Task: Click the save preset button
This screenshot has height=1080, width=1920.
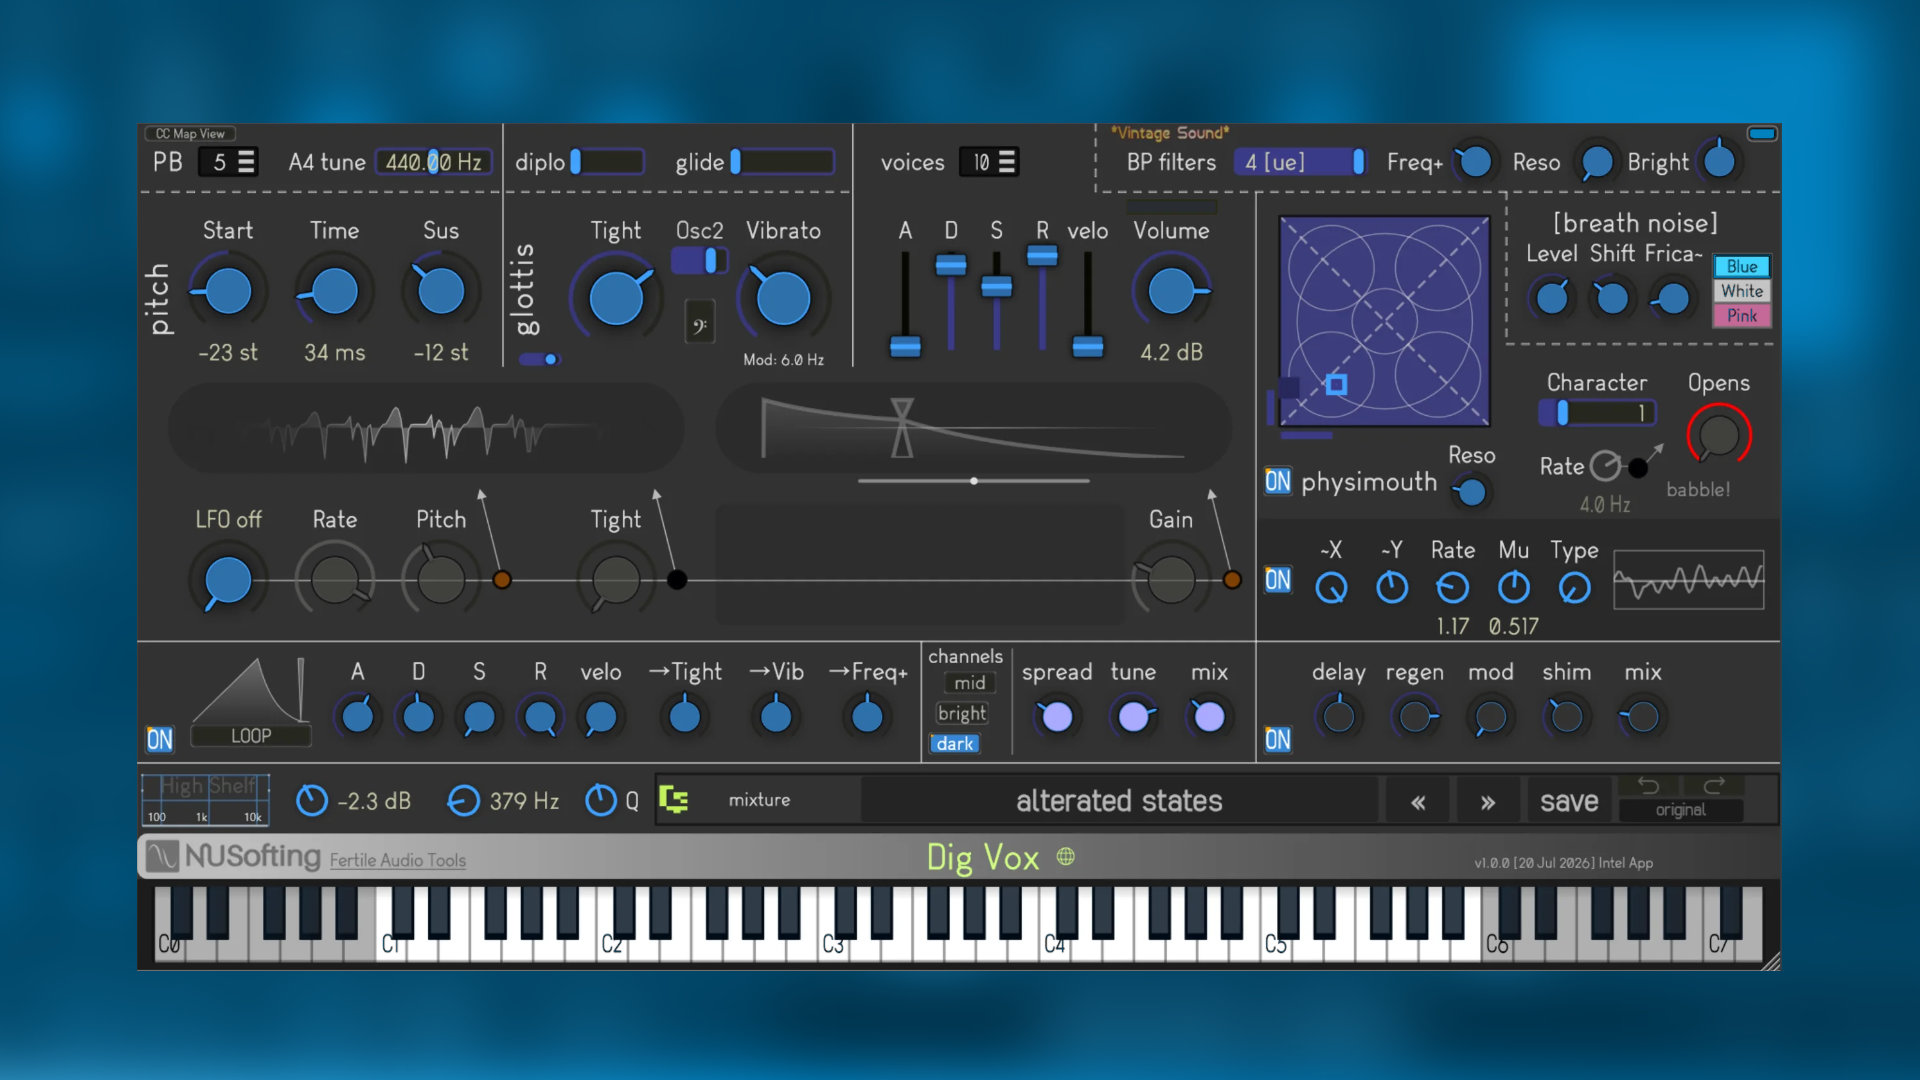Action: point(1569,802)
